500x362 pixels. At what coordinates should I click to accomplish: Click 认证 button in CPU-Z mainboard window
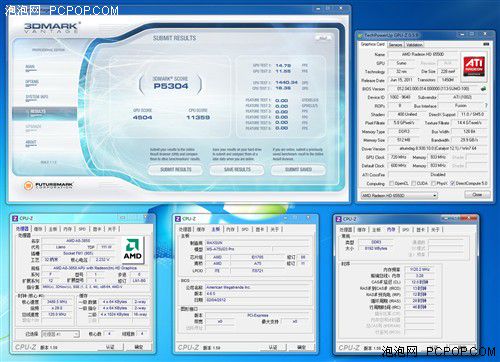coord(273,347)
